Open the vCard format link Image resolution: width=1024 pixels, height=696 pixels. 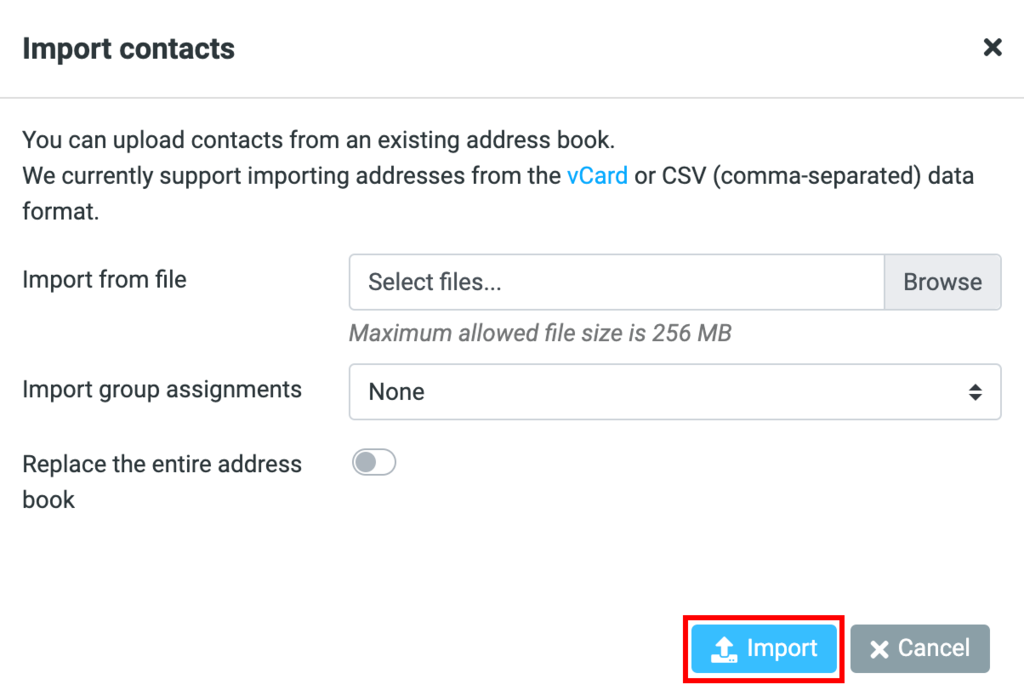point(597,175)
